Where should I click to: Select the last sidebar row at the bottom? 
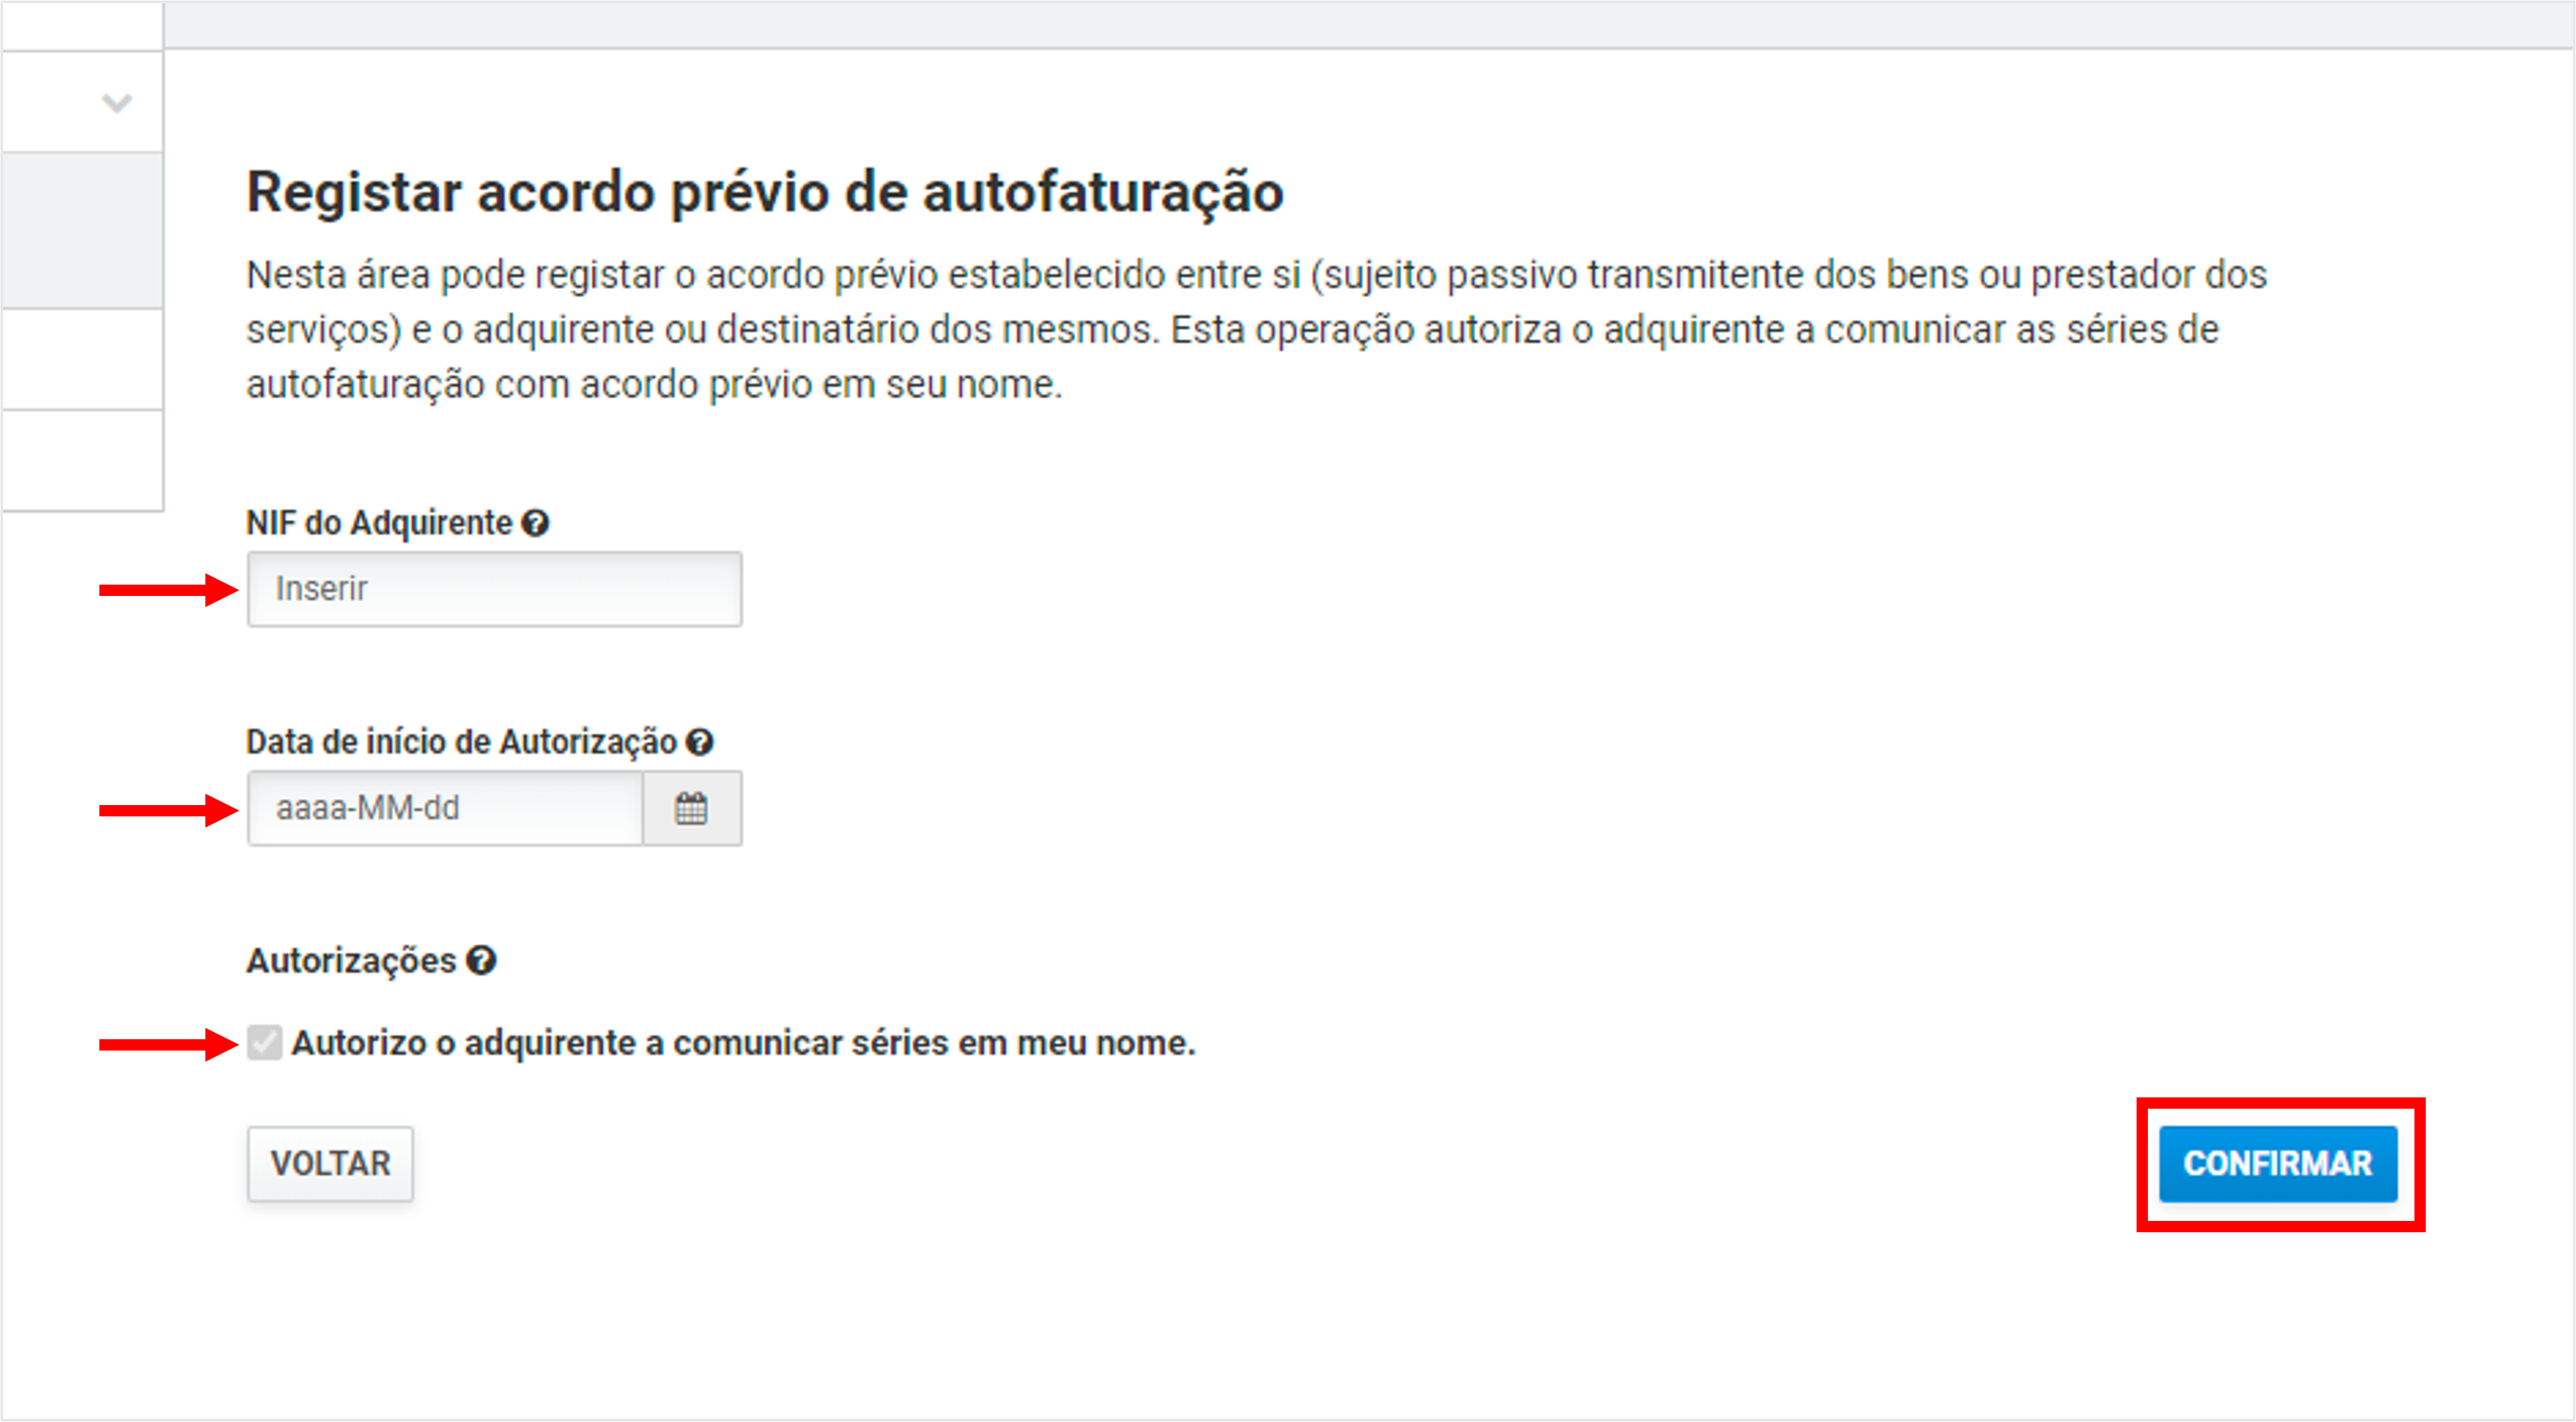82,460
